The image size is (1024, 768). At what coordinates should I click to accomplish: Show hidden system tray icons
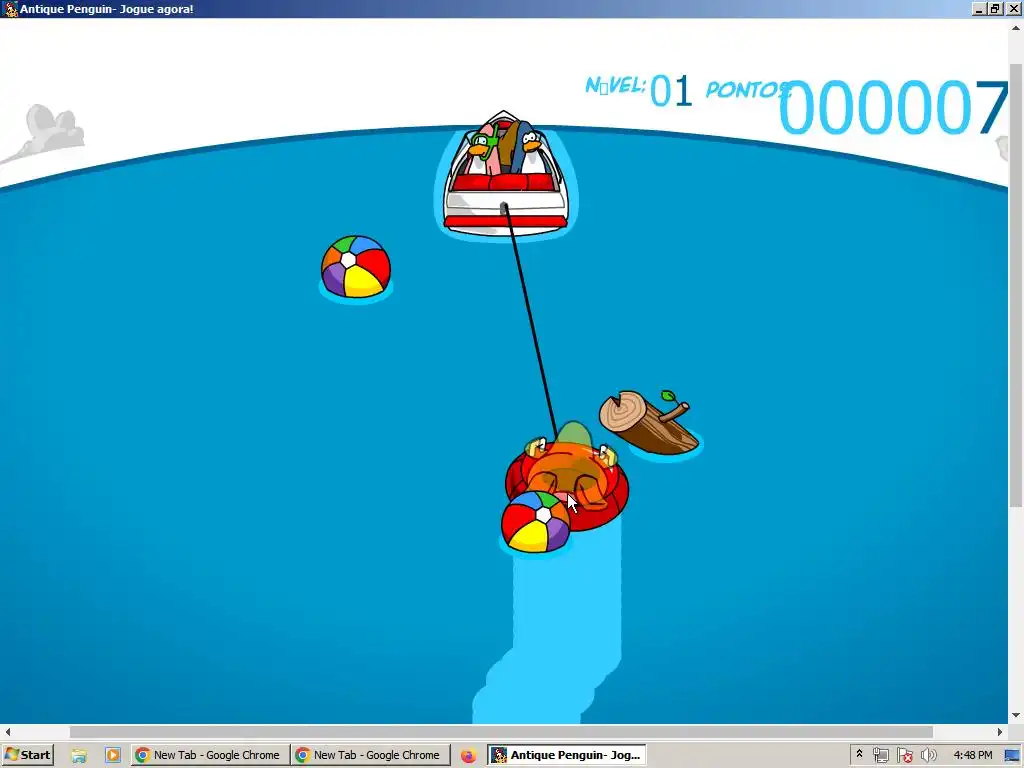(859, 754)
